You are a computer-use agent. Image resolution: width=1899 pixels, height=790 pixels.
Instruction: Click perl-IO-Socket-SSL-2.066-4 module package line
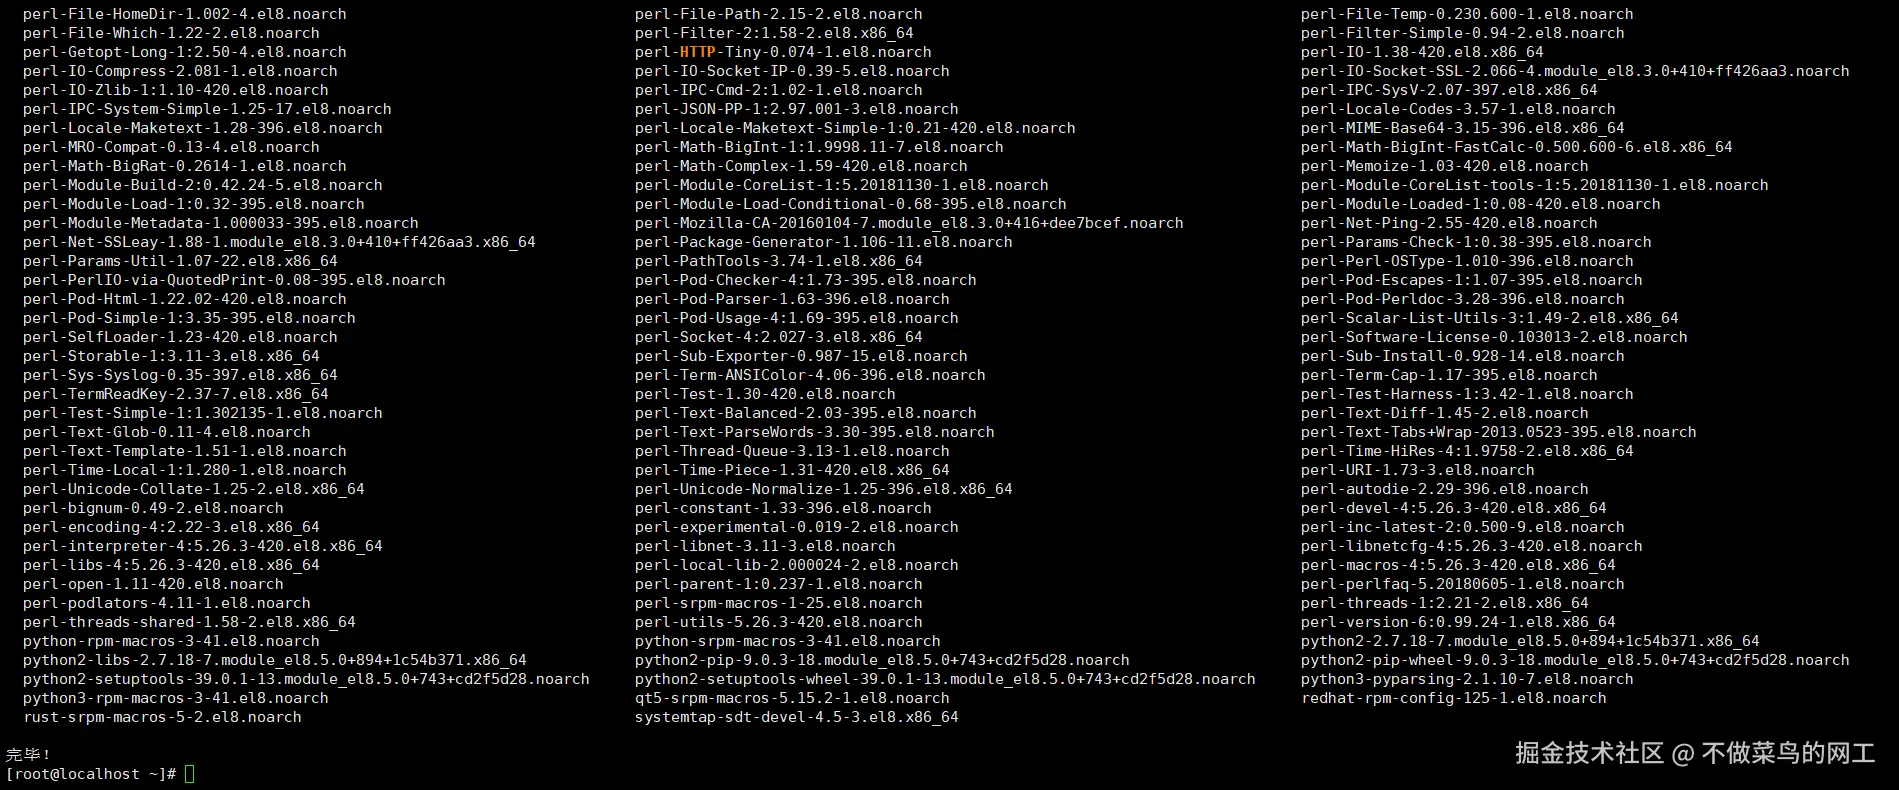[x=1575, y=71]
